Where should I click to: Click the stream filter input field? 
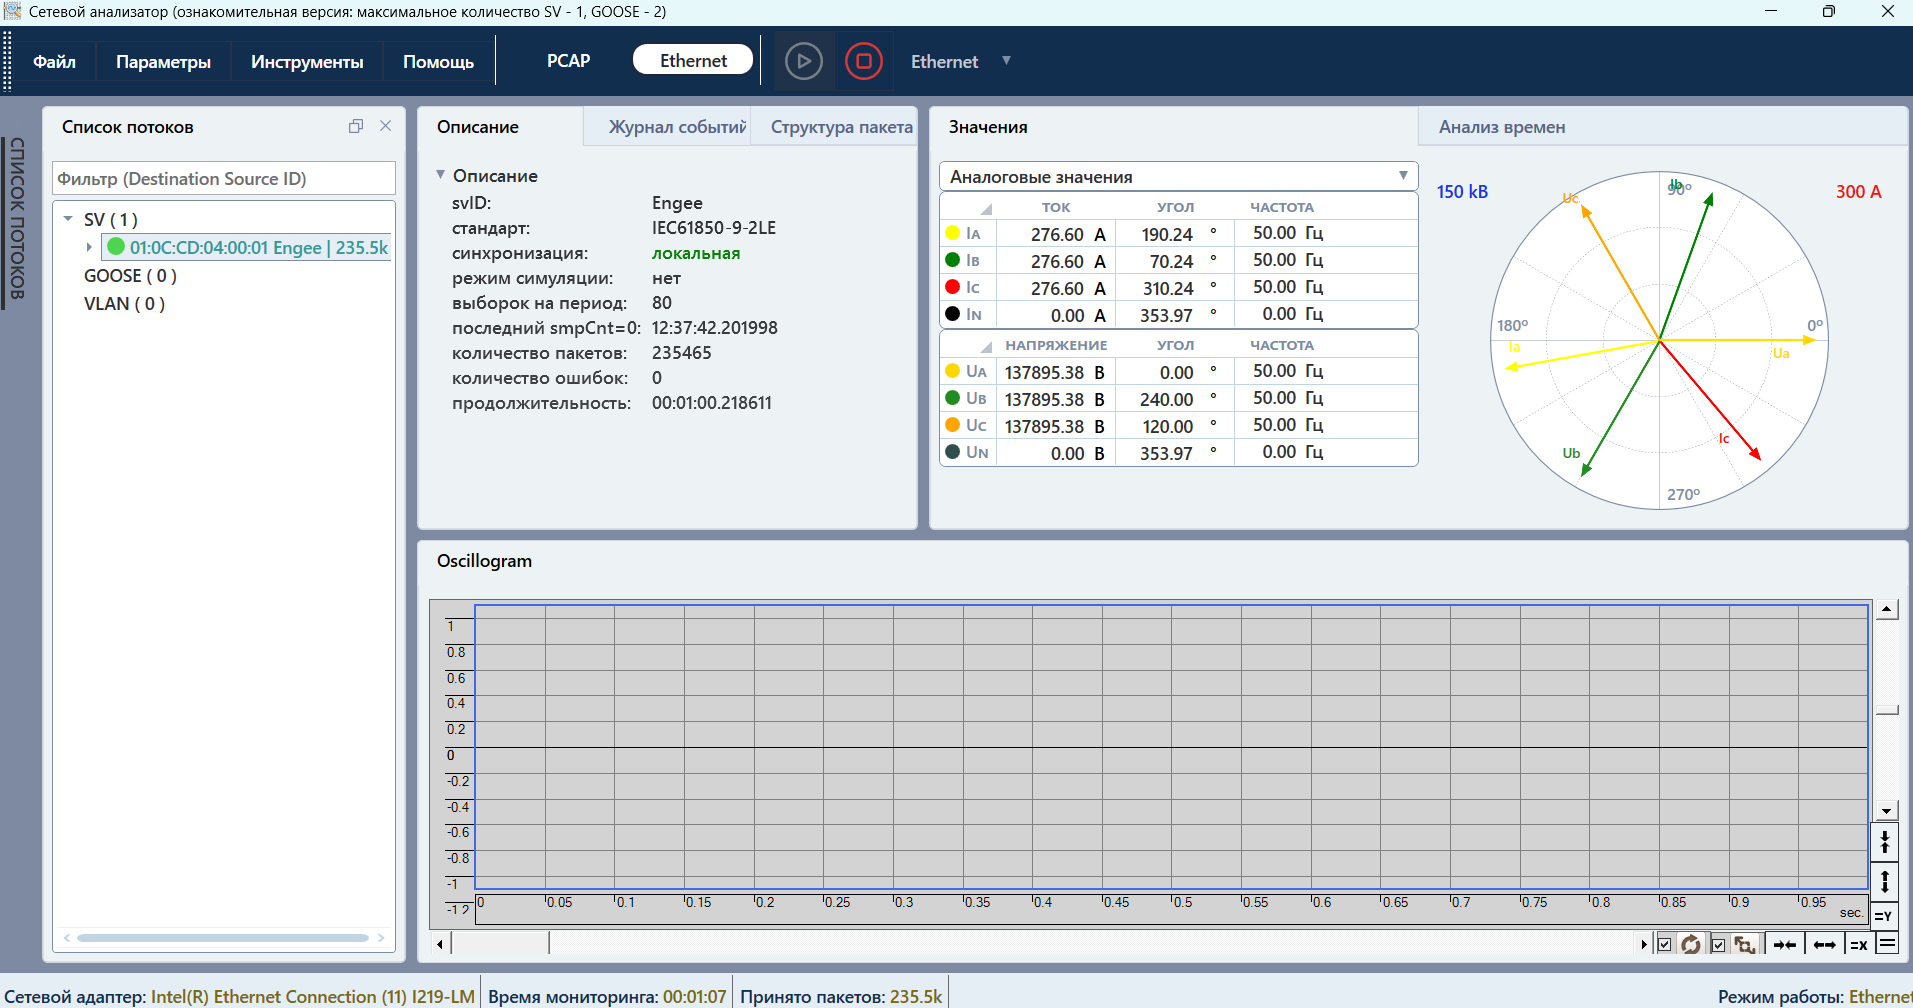pyautogui.click(x=224, y=179)
